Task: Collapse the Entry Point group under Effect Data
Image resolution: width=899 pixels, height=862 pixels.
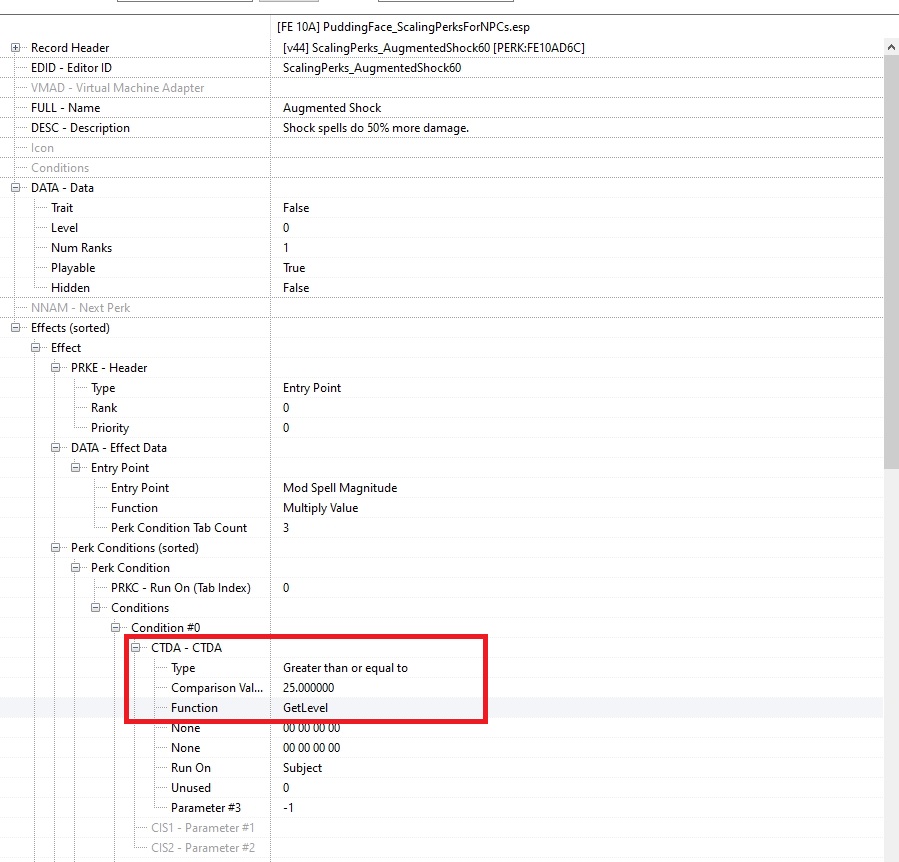Action: click(x=76, y=467)
